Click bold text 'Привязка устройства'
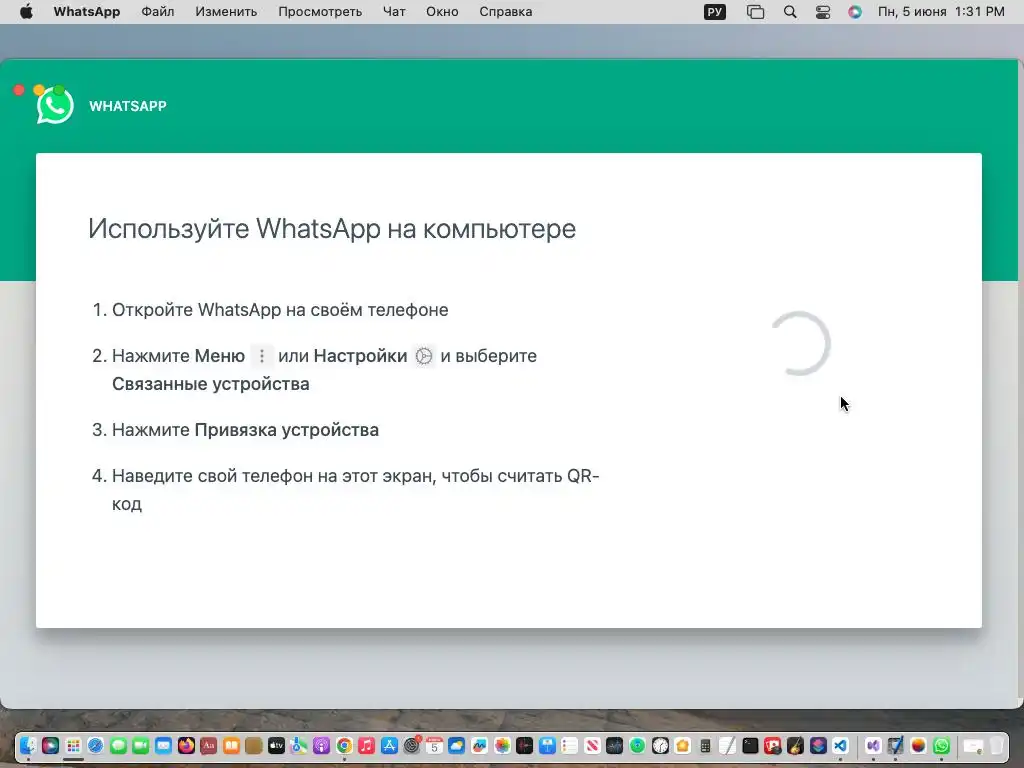The image size is (1024, 768). tap(287, 430)
